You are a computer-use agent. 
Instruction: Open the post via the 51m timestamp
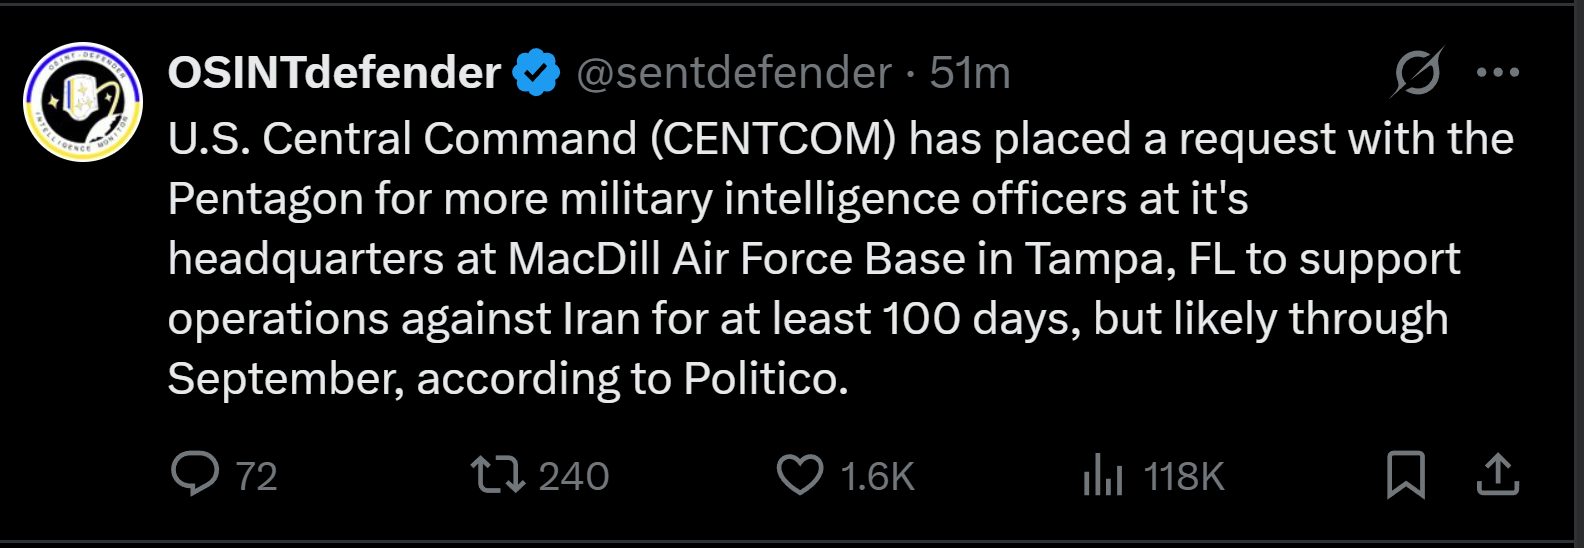pos(969,73)
